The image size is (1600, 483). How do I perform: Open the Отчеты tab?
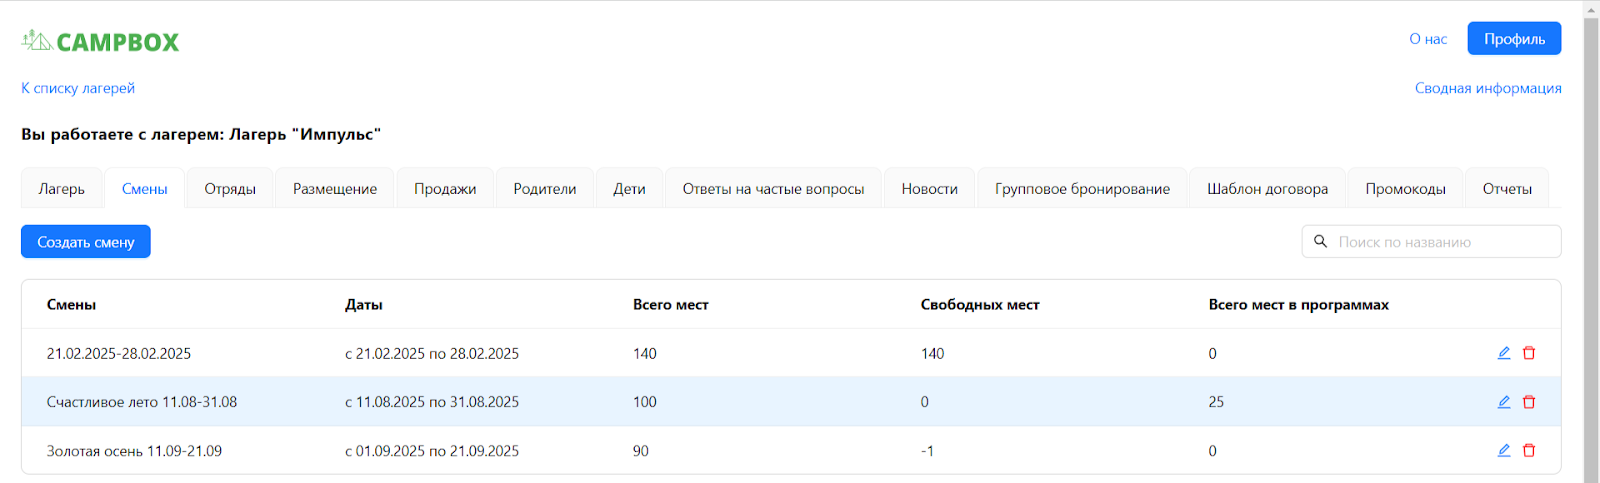[x=1507, y=189]
